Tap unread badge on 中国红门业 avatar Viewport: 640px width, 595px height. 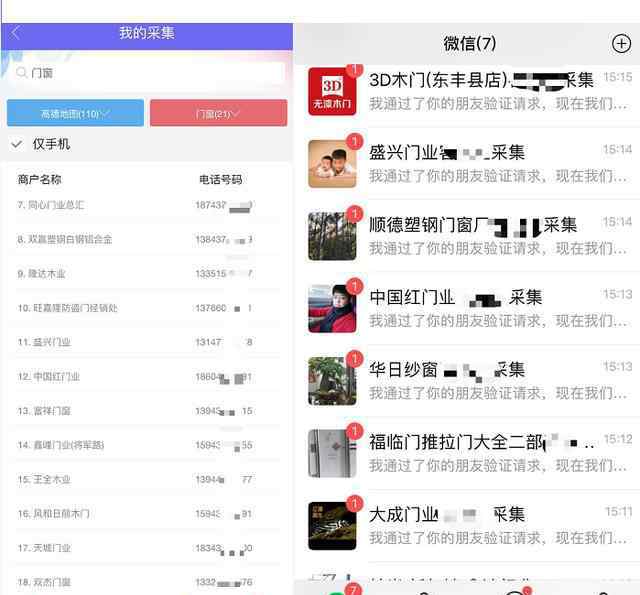click(354, 286)
